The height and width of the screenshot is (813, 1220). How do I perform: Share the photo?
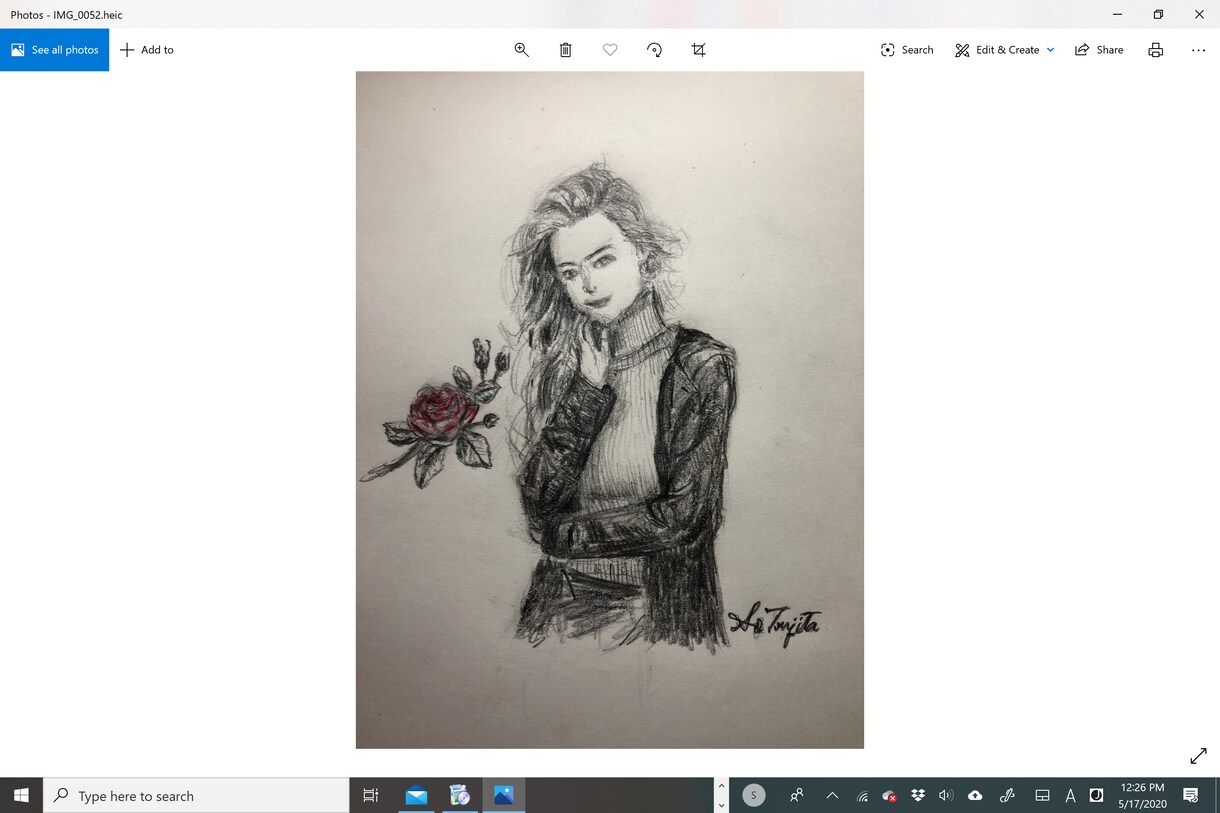point(1099,50)
